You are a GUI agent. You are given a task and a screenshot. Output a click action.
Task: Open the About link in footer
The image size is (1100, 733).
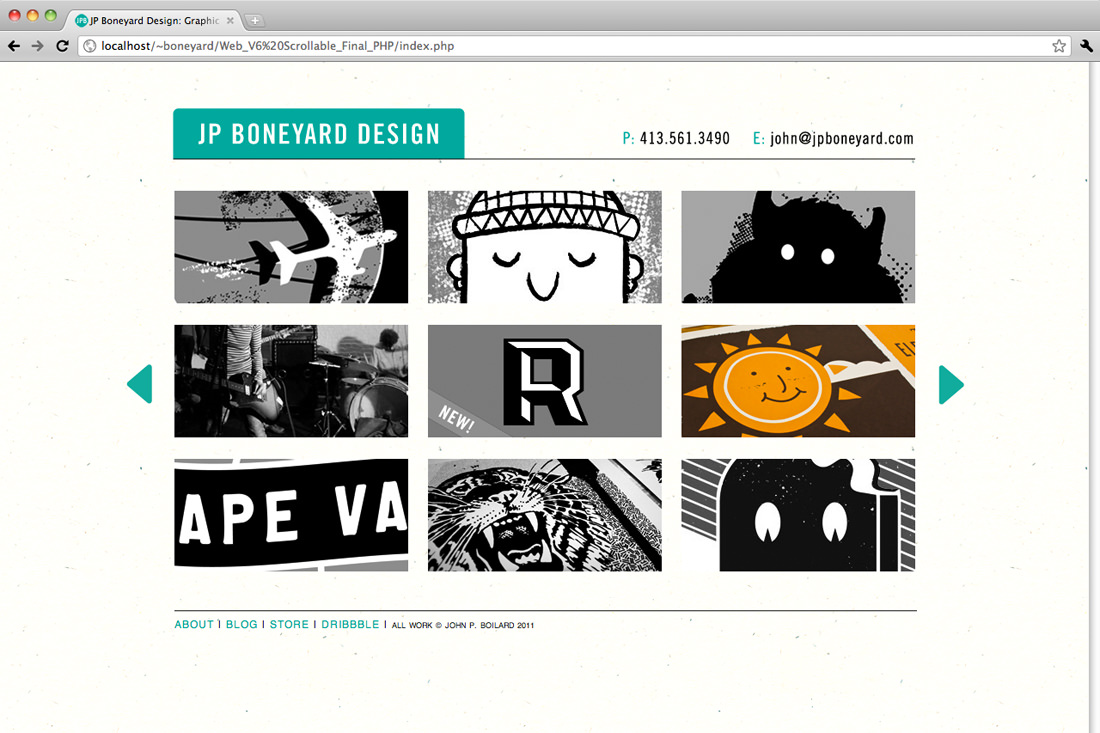tap(194, 624)
